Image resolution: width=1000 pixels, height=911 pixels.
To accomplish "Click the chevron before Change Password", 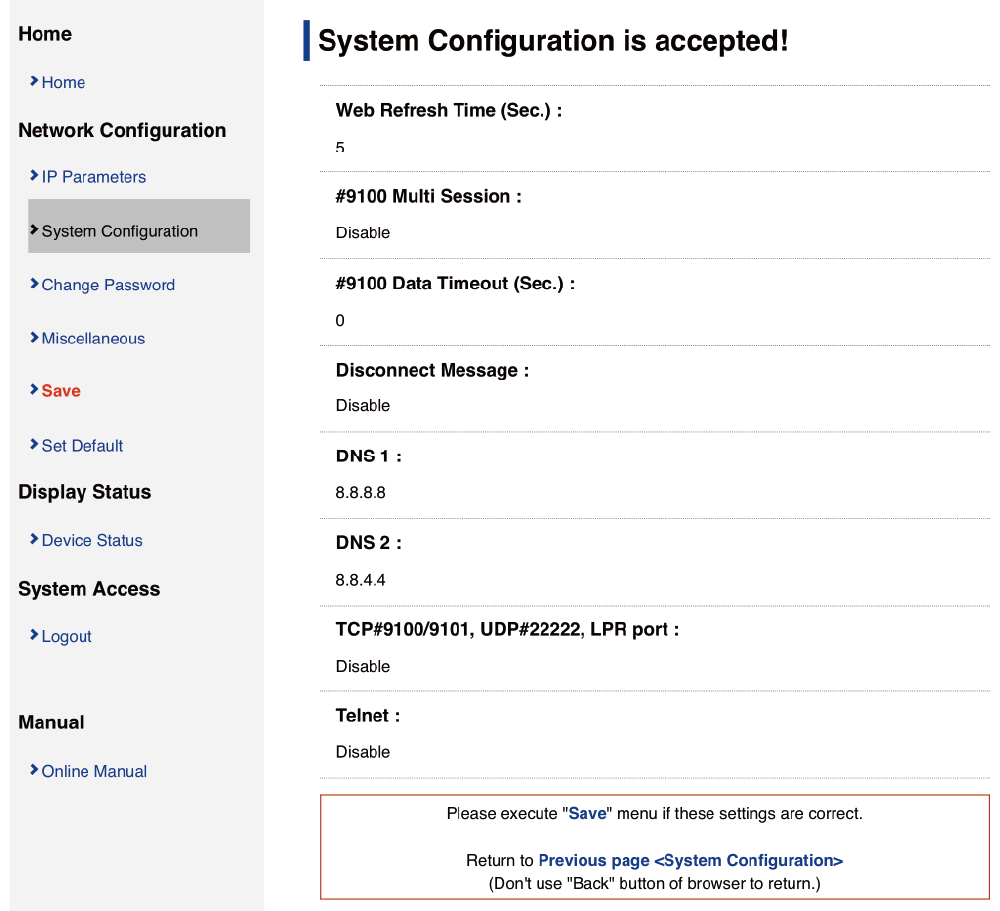I will click(x=34, y=284).
